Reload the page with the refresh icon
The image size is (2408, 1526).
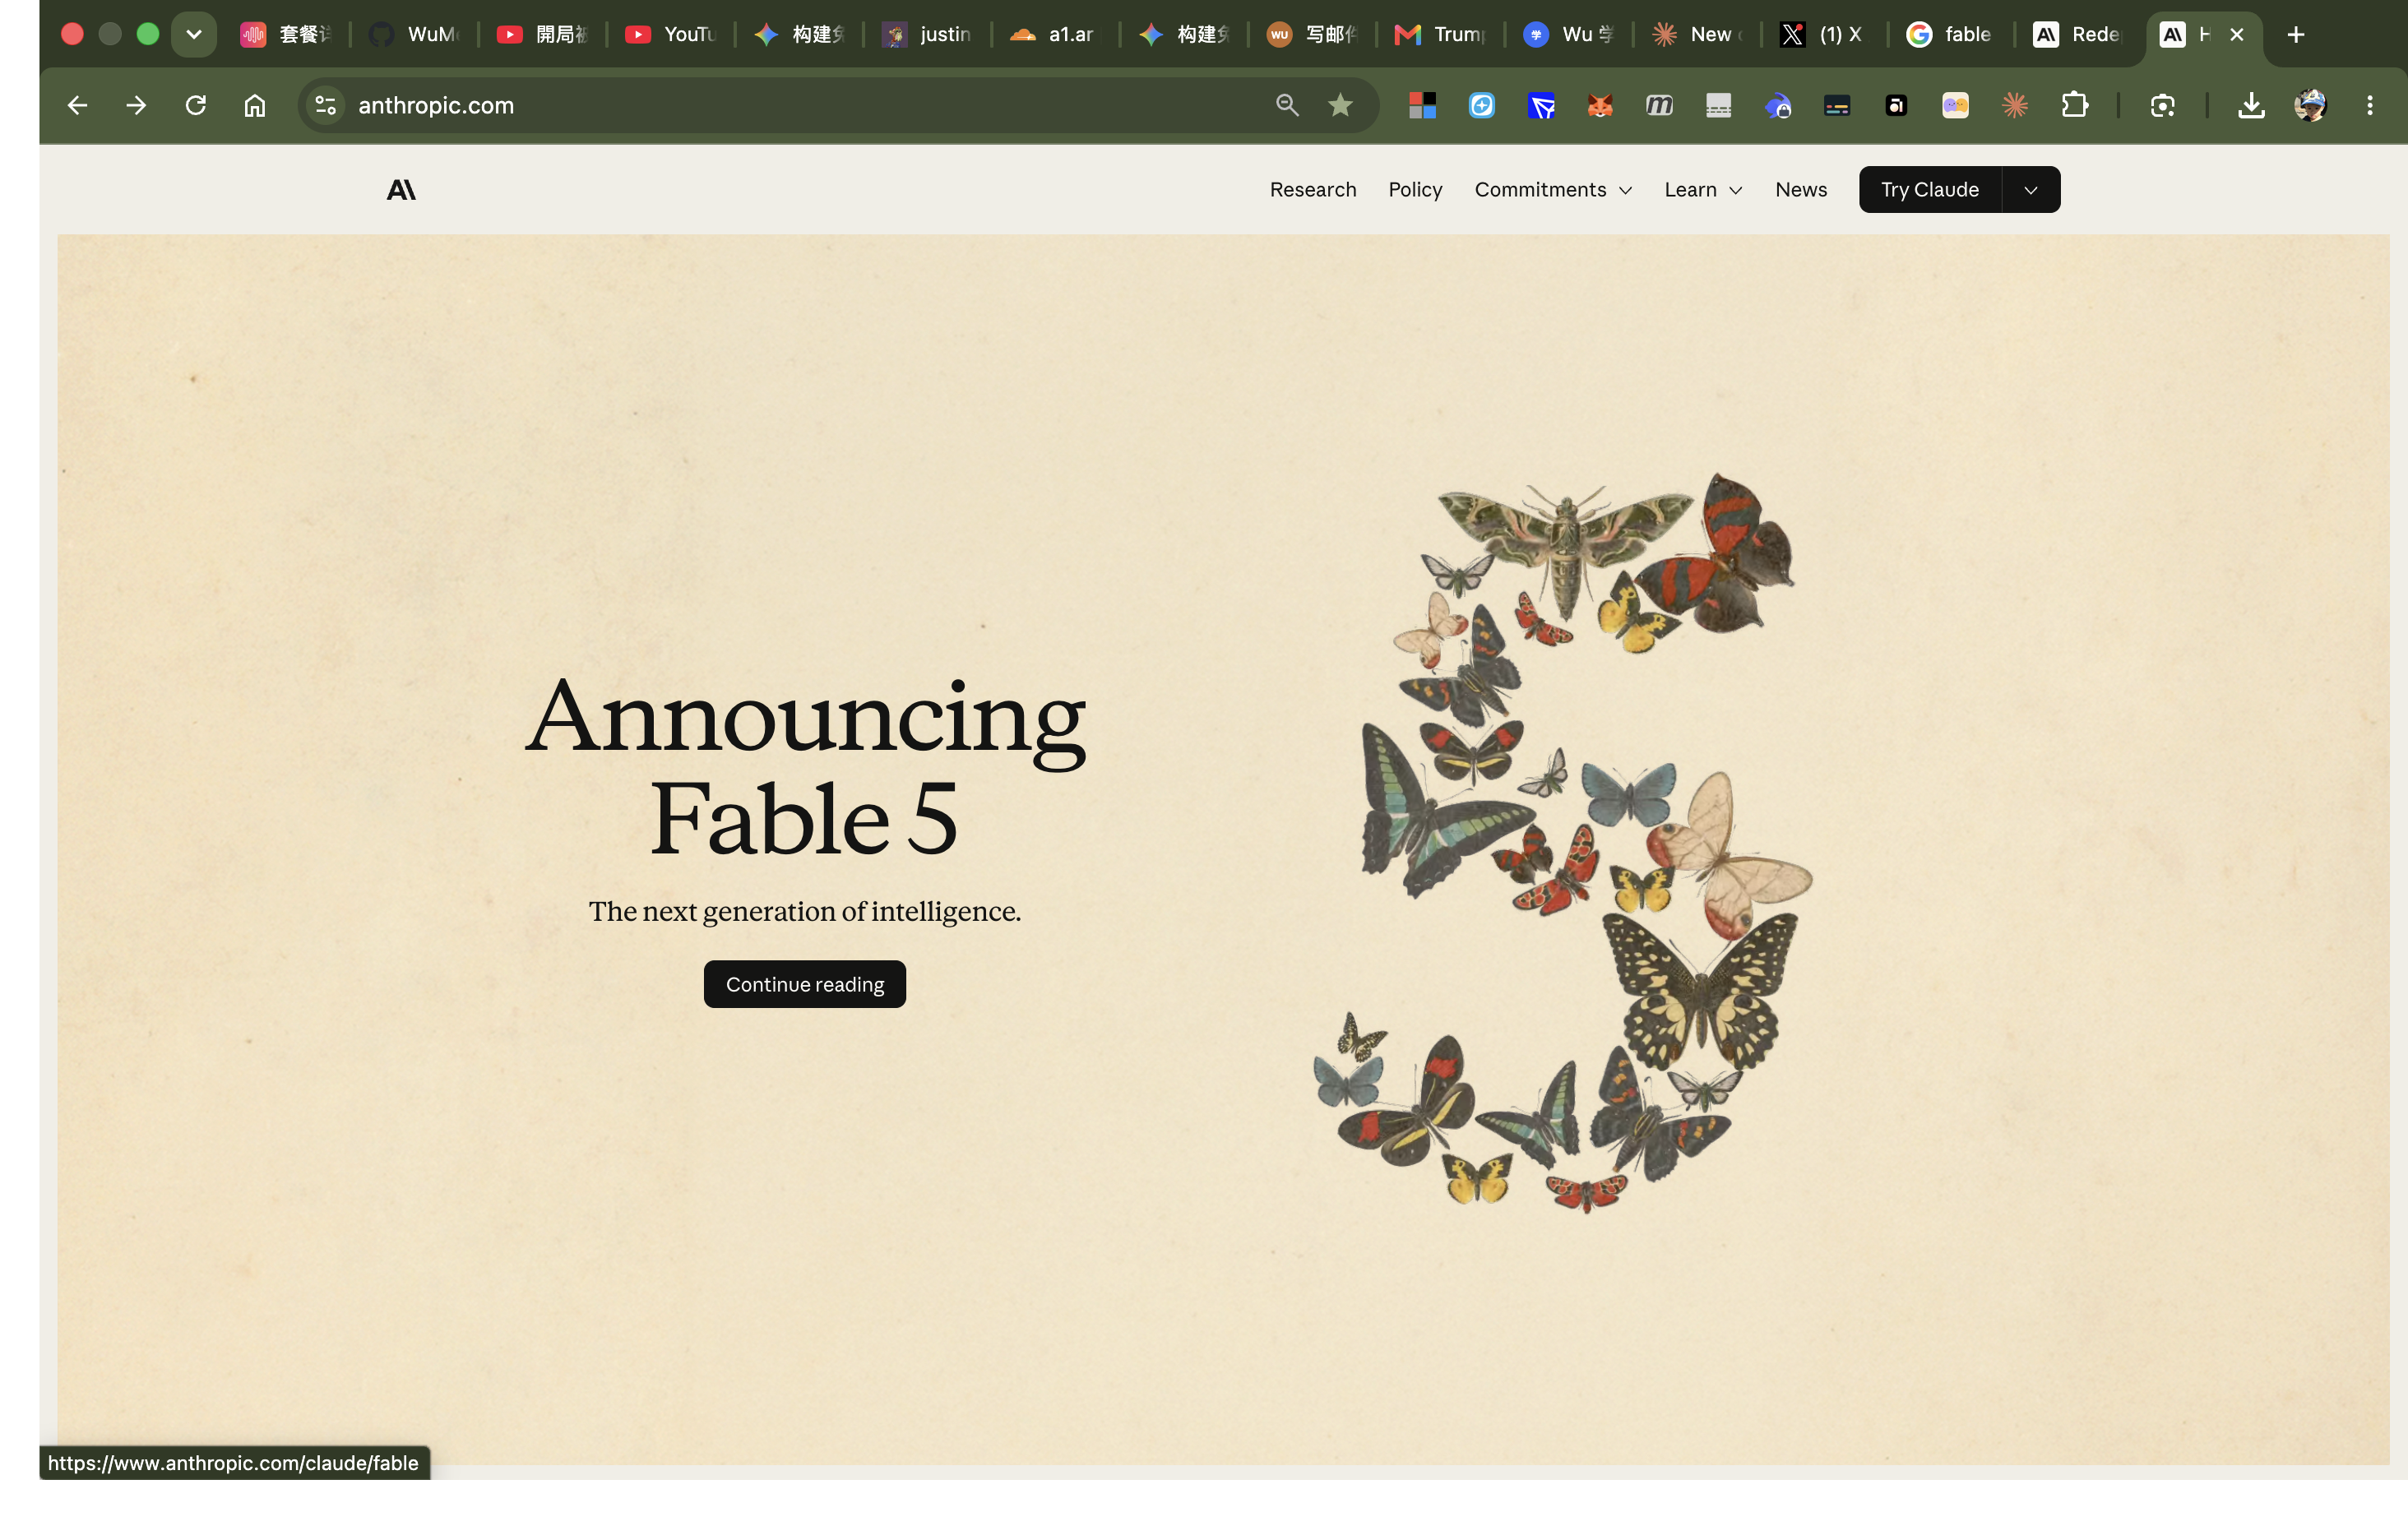pyautogui.click(x=196, y=105)
